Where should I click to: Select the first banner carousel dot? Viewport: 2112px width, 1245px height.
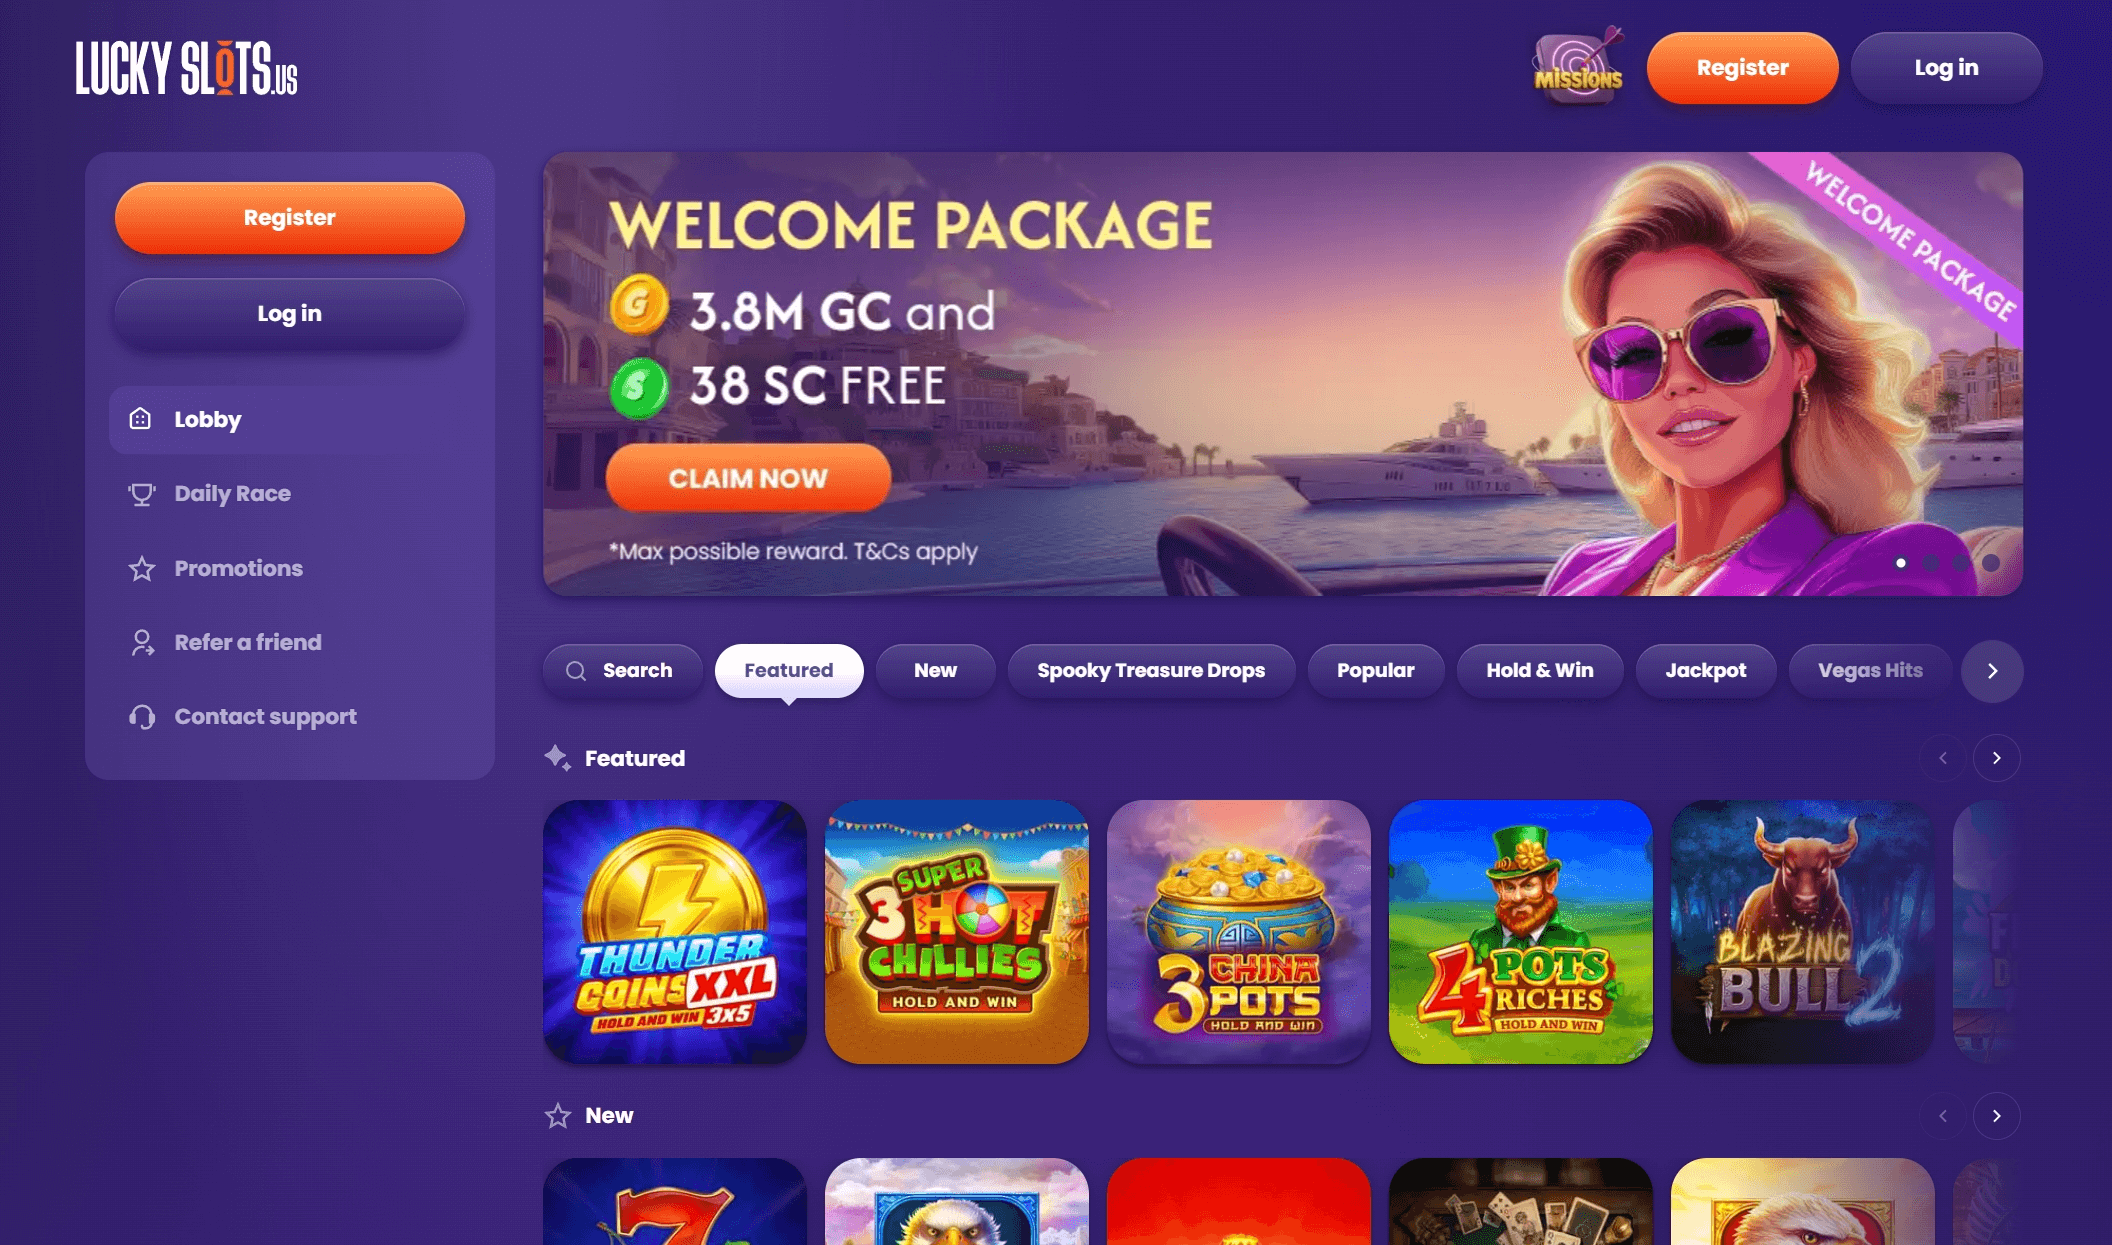click(1901, 563)
